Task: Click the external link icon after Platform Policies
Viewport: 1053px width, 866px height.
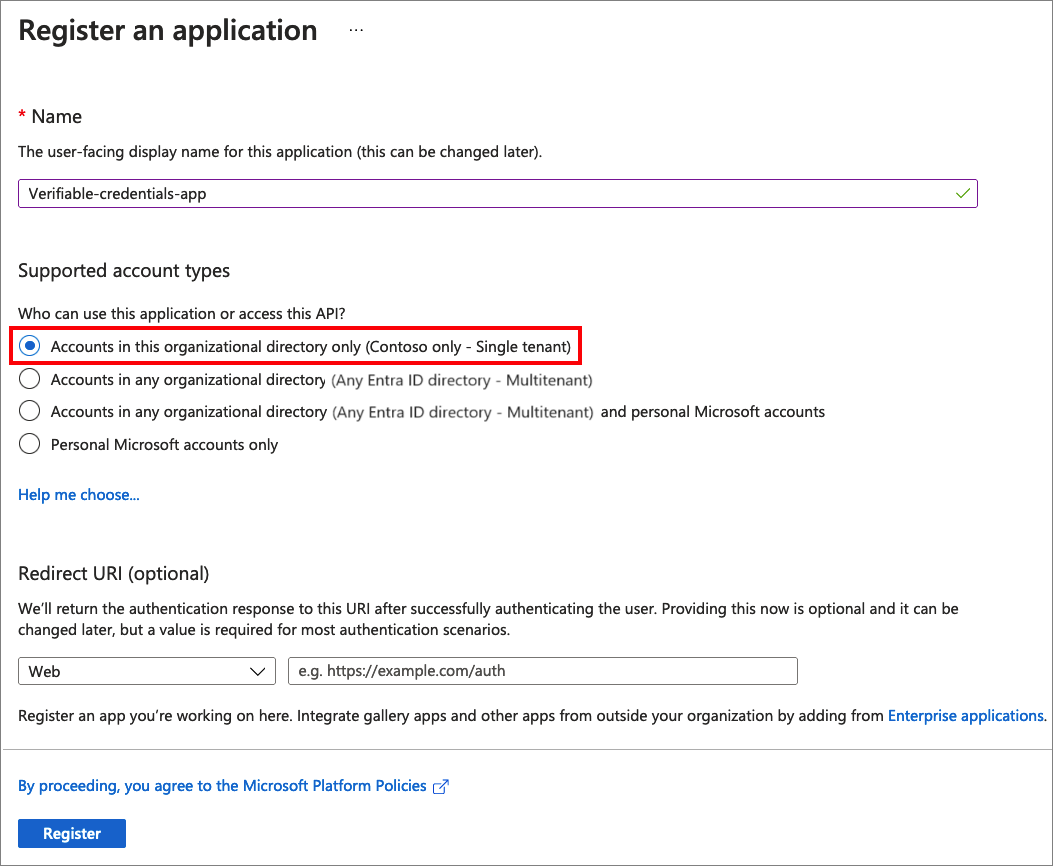Action: (x=441, y=787)
